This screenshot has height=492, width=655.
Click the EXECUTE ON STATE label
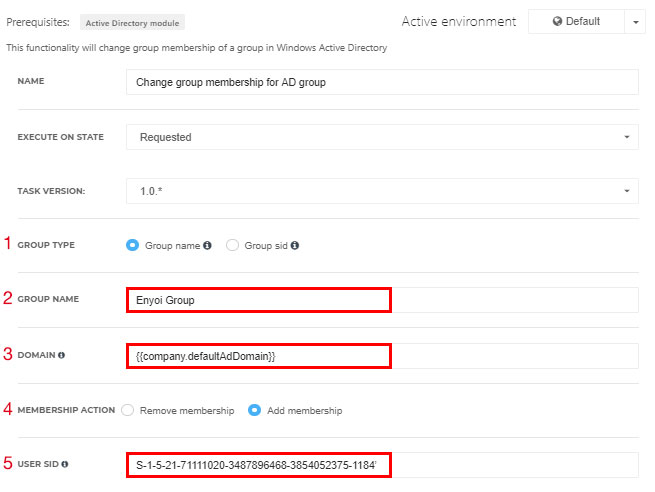61,137
